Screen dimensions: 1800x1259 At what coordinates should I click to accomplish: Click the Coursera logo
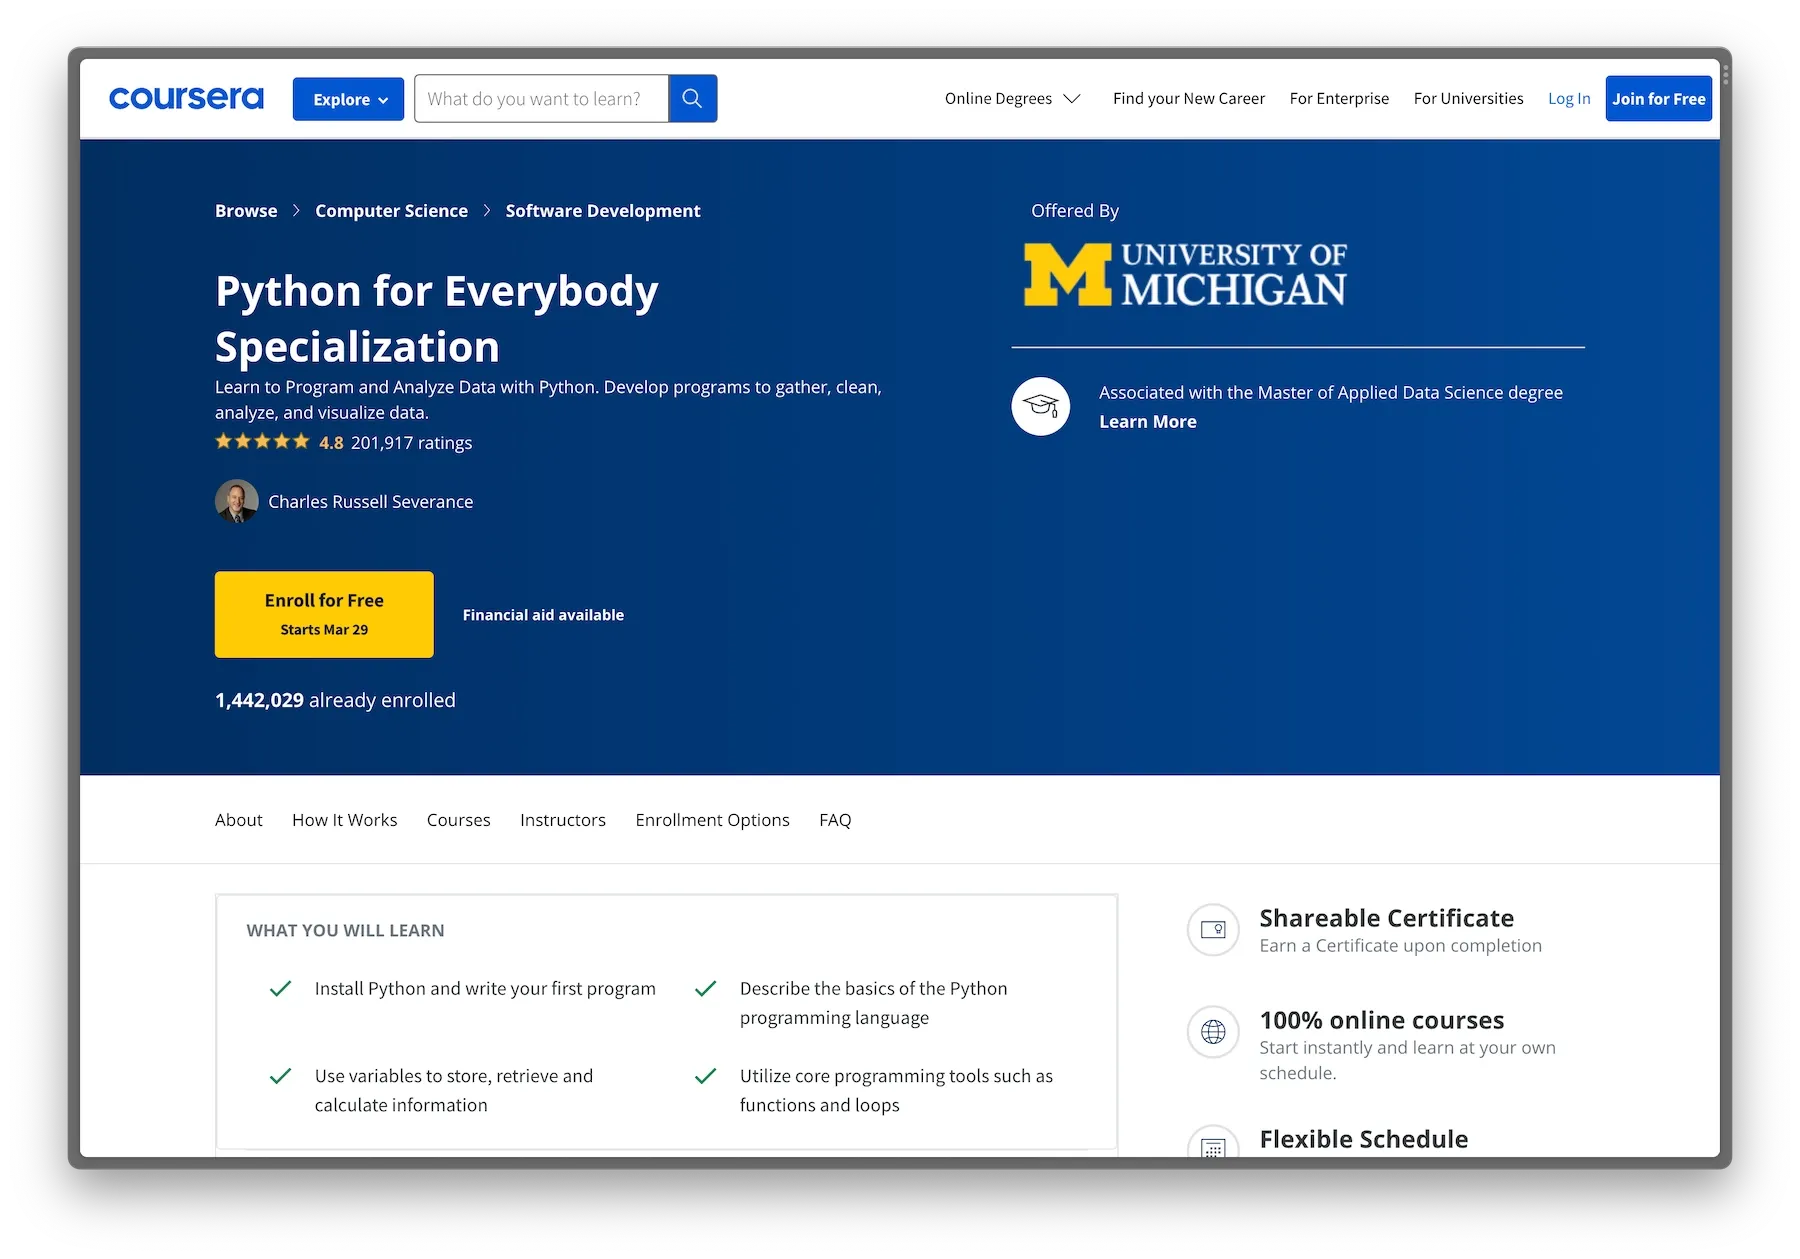[x=186, y=98]
